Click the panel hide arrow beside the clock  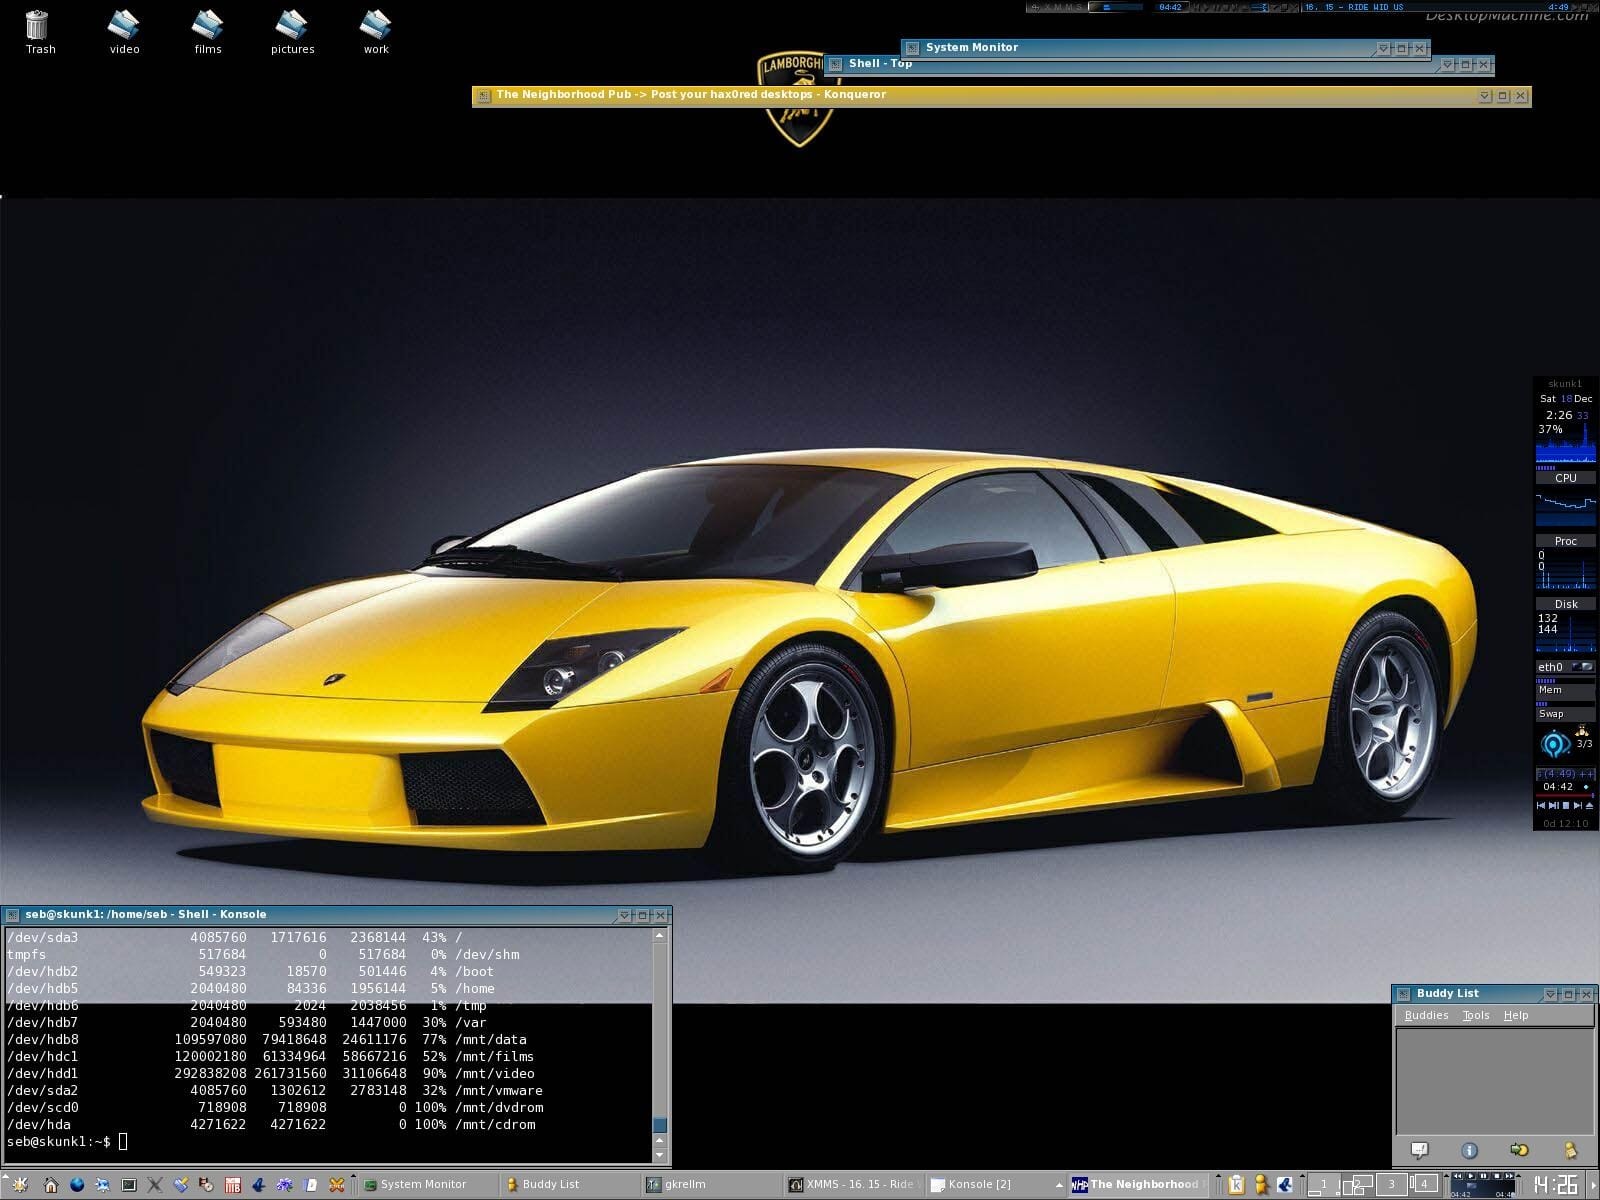pyautogui.click(x=1593, y=1185)
